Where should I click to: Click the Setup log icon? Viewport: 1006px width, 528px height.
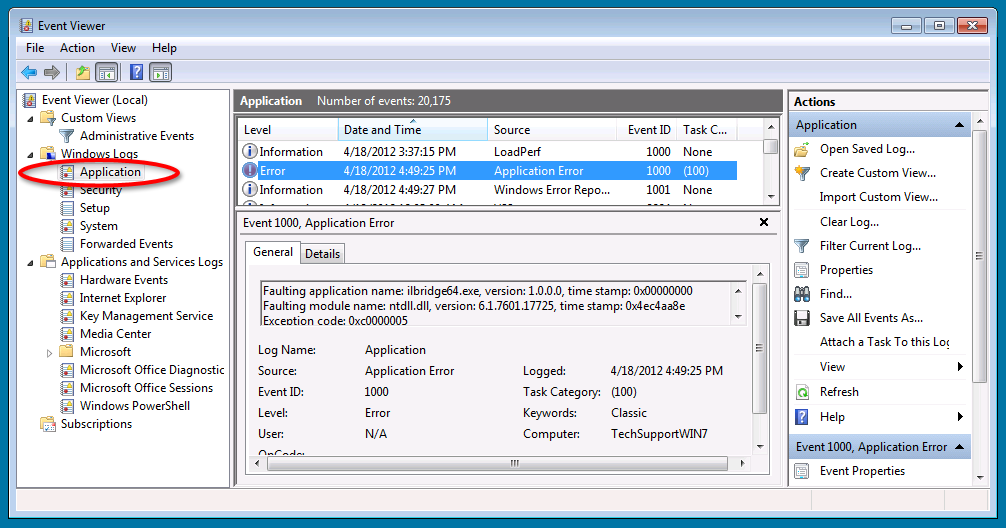[x=67, y=208]
